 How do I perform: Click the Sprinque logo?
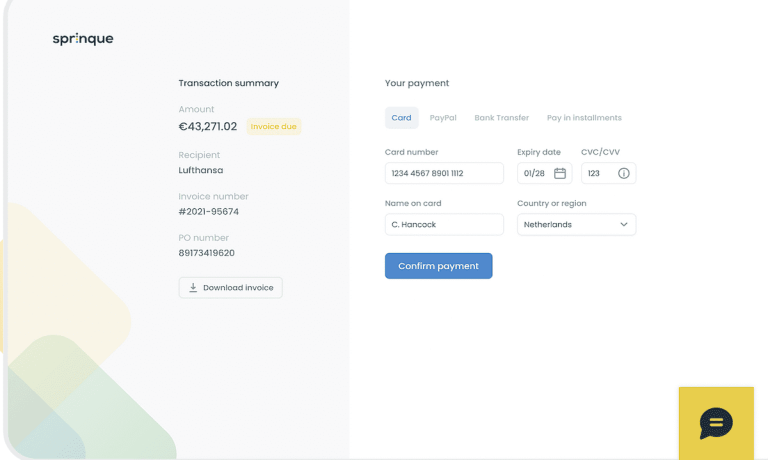pyautogui.click(x=83, y=39)
